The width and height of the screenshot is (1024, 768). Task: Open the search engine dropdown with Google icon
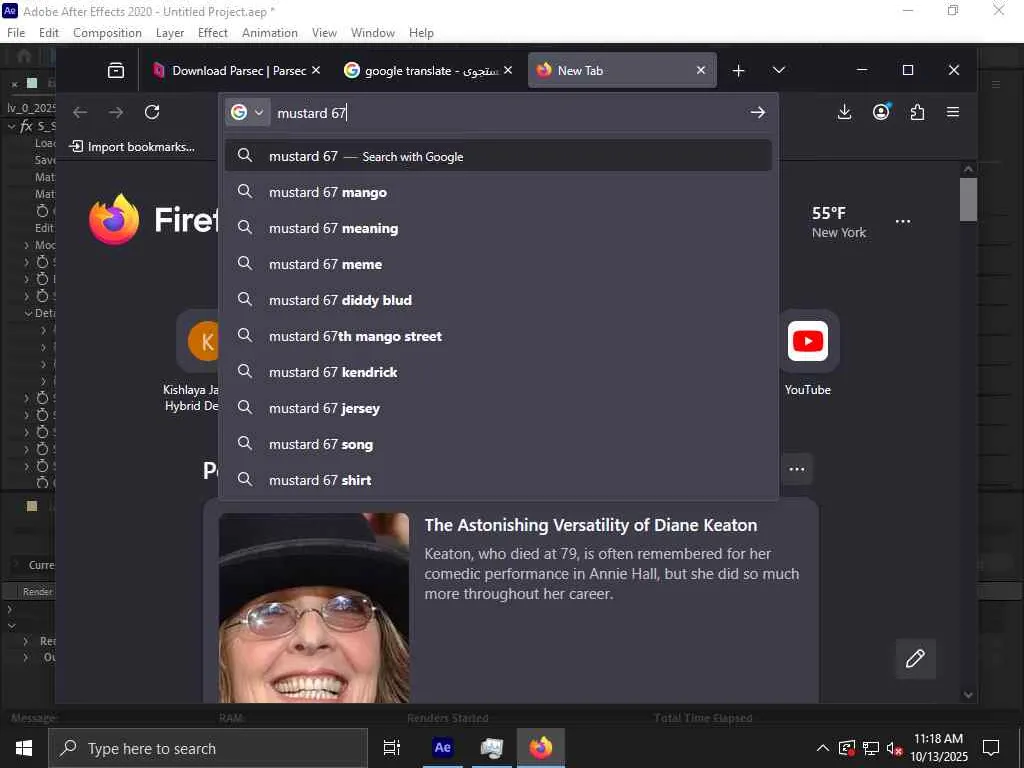coord(247,112)
